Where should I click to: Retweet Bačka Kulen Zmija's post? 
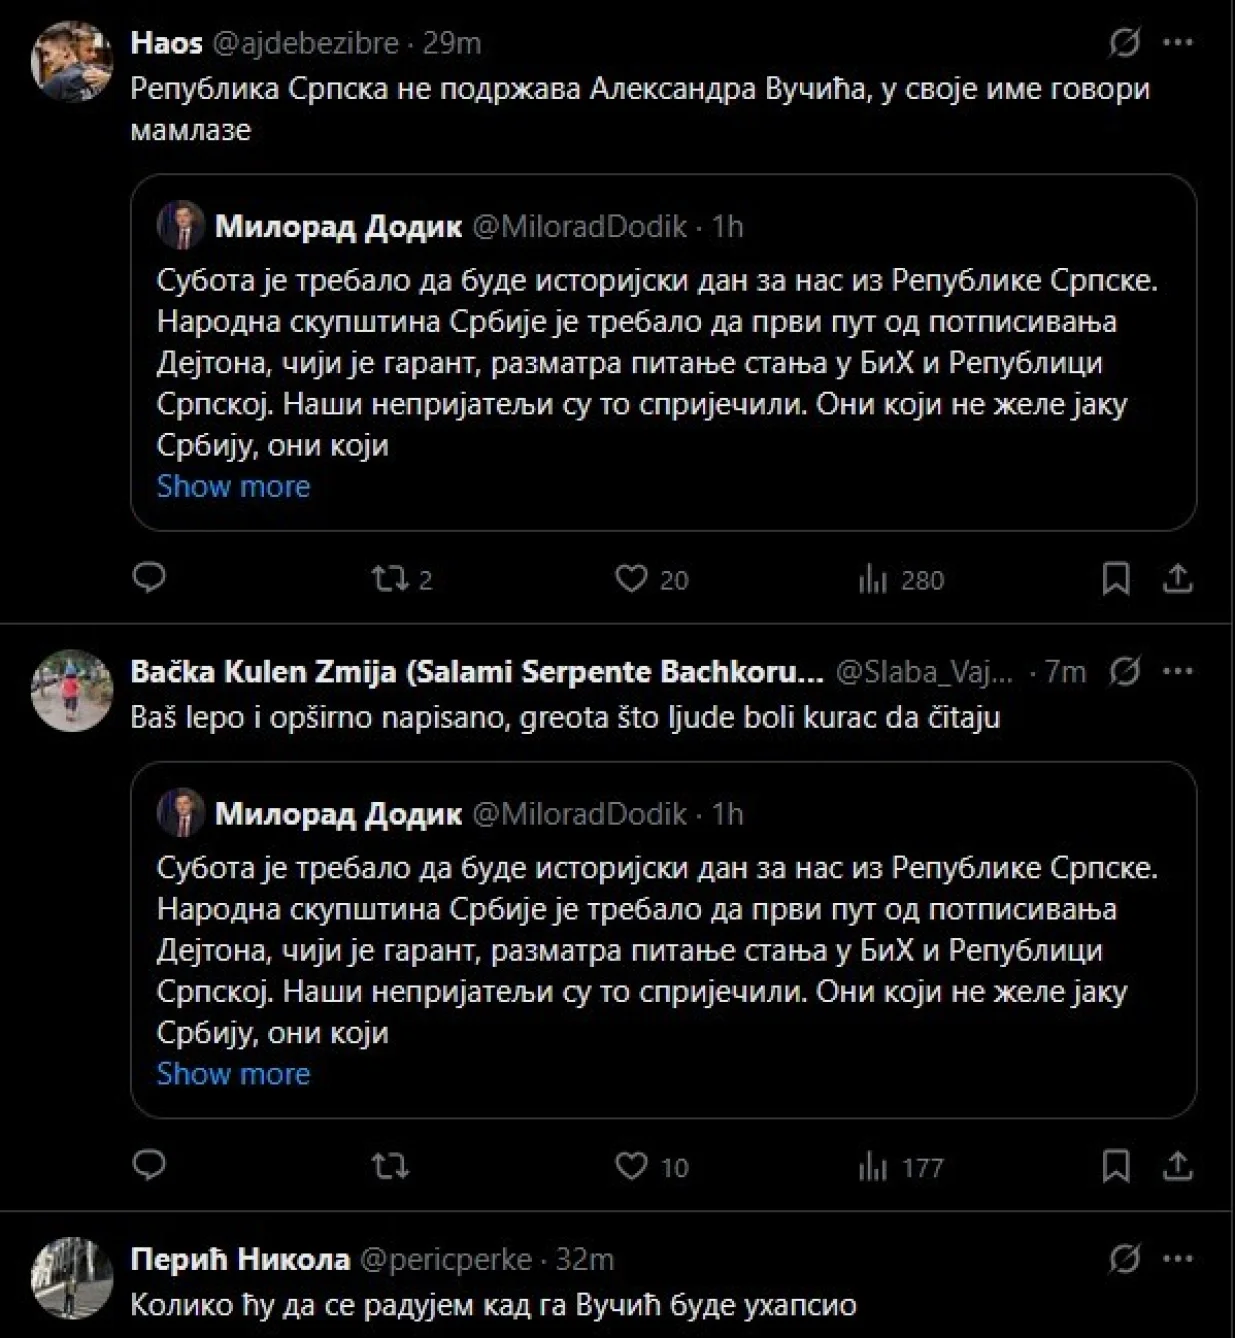coord(390,1166)
